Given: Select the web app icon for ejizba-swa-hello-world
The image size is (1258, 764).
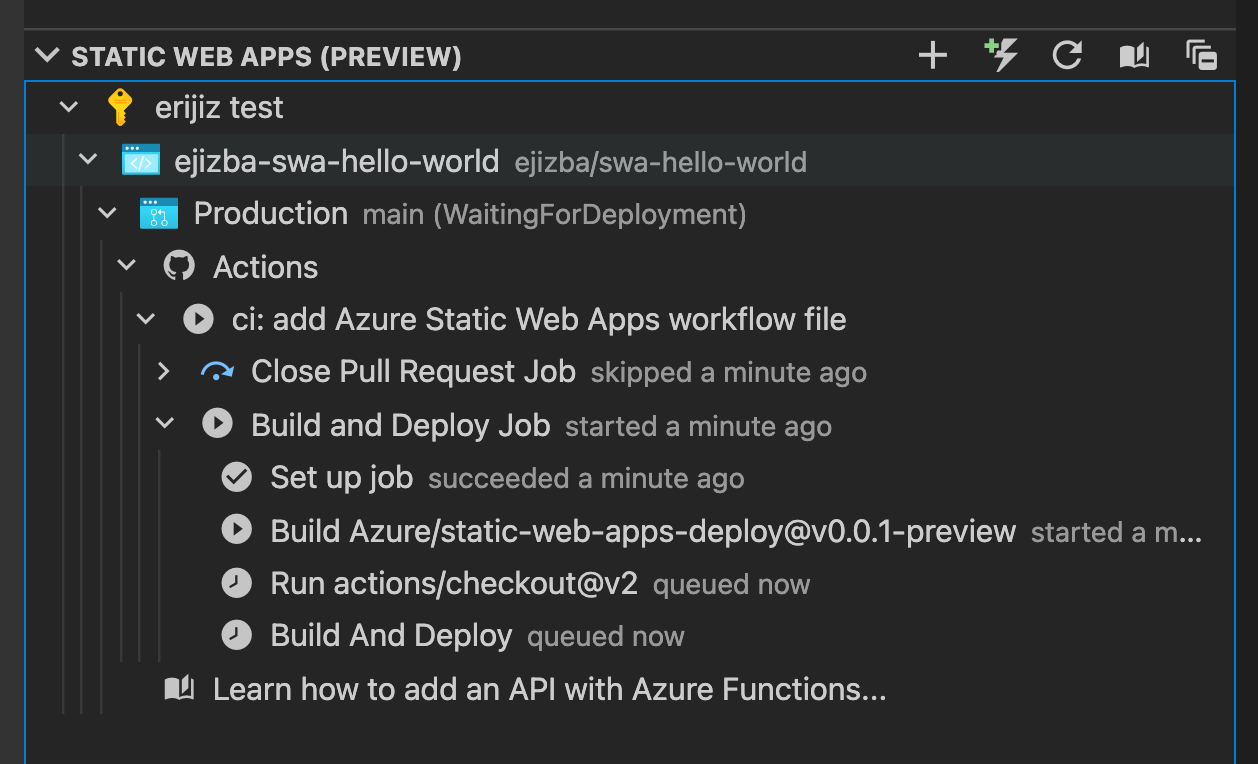Looking at the screenshot, I should [140, 160].
